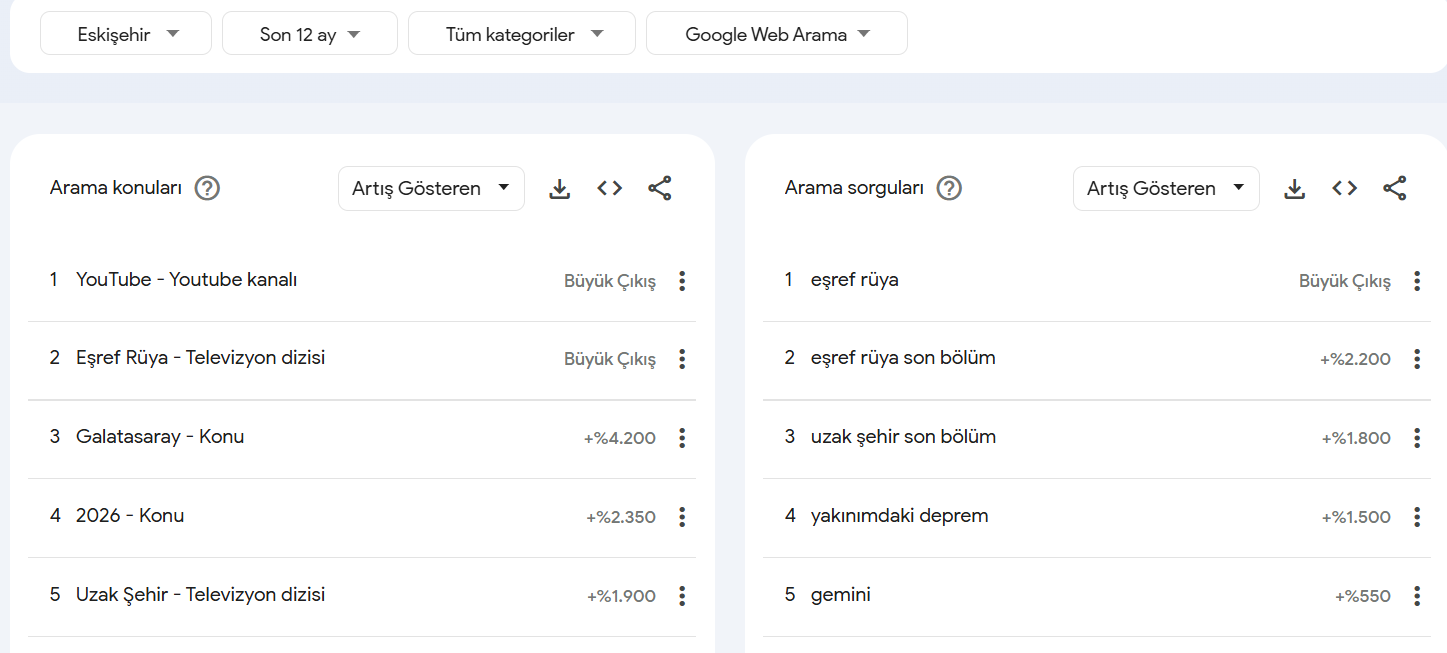The height and width of the screenshot is (653, 1447).
Task: Select the Uzak Şehir Televizyon dizisi entry
Action: pyautogui.click(x=200, y=595)
